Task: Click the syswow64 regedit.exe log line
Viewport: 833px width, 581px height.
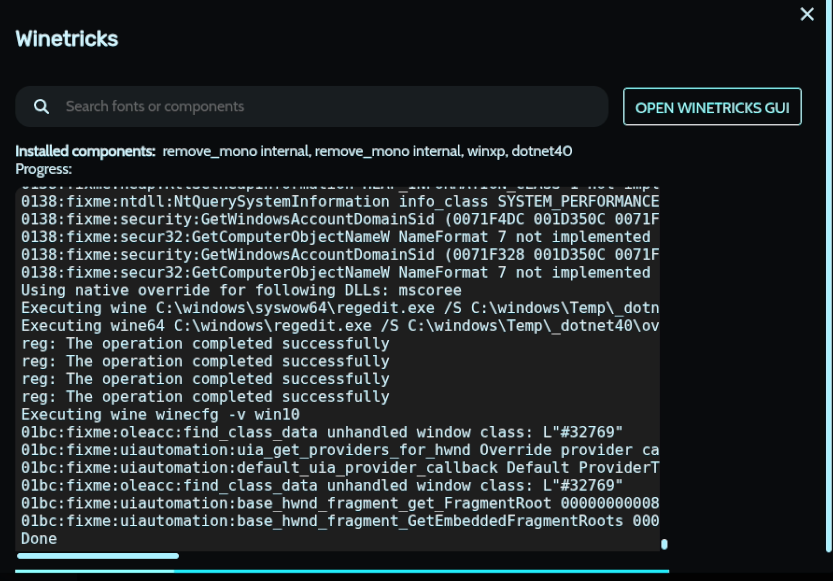Action: click(340, 308)
